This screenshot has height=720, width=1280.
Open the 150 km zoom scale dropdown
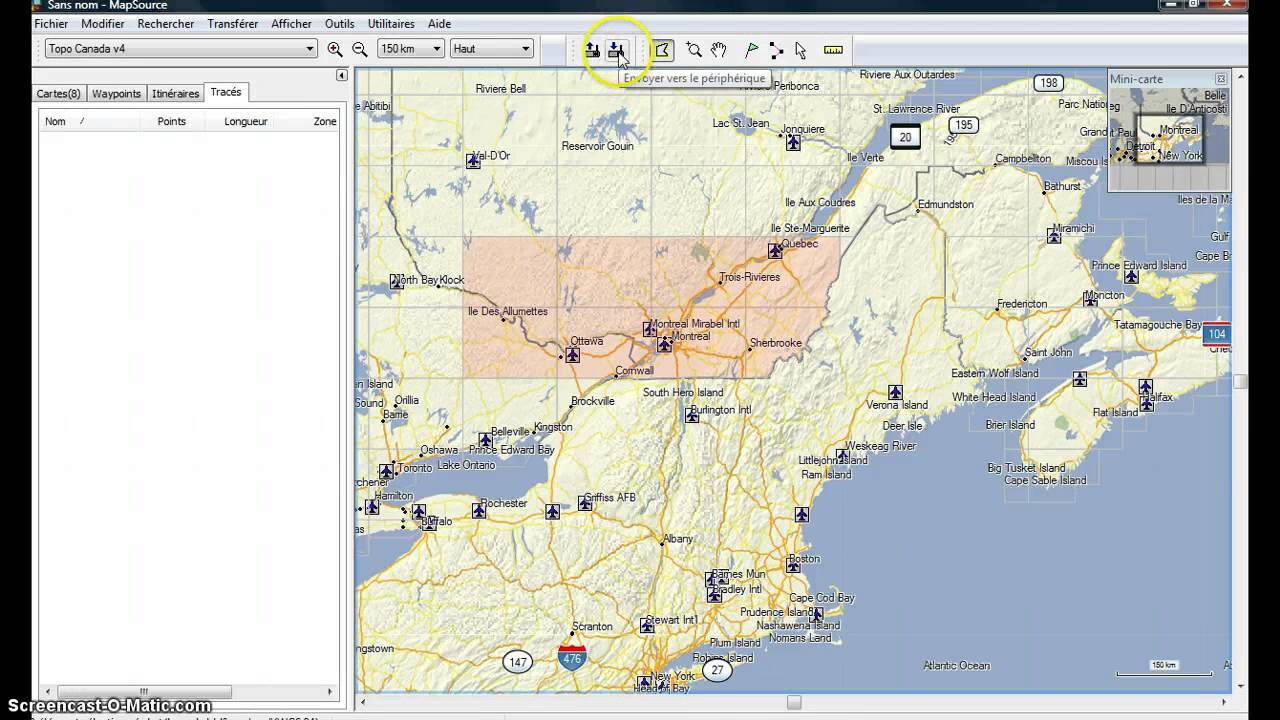pos(410,48)
